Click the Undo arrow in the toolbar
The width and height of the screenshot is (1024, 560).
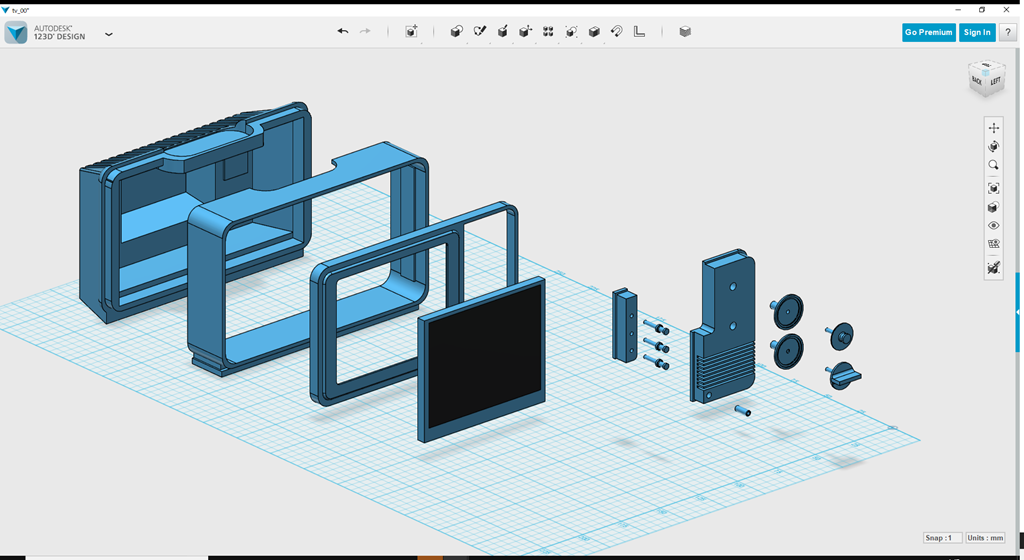click(x=343, y=32)
